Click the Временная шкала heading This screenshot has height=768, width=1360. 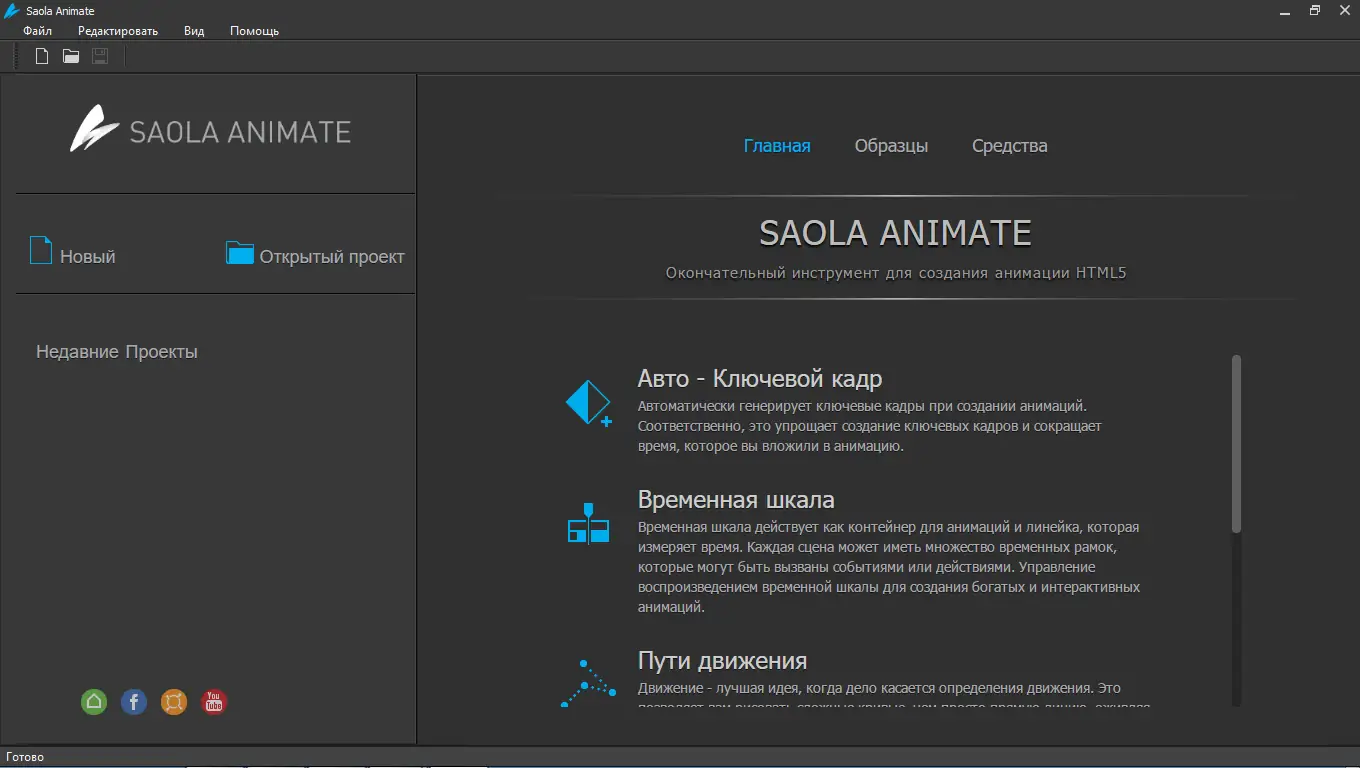coord(736,500)
